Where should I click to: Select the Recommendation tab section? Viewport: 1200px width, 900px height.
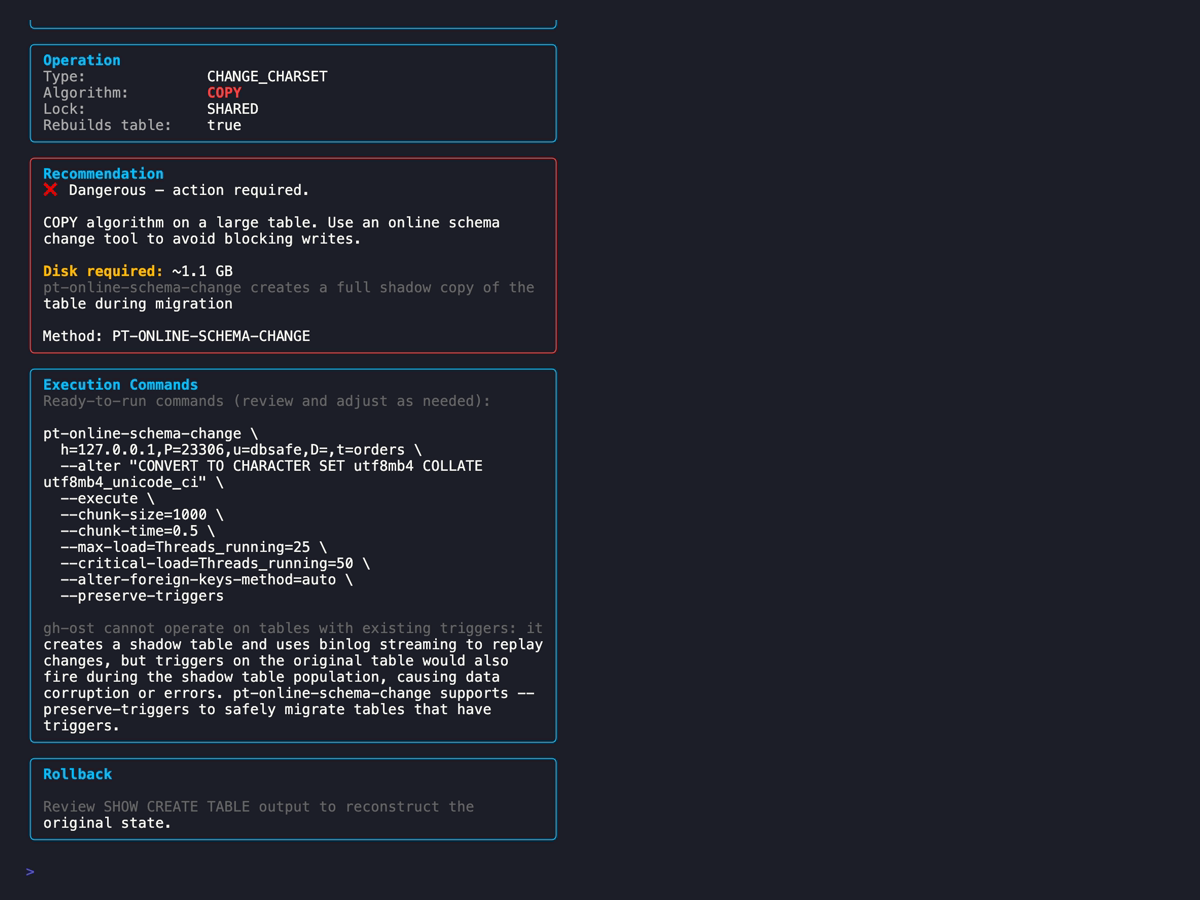(x=103, y=173)
